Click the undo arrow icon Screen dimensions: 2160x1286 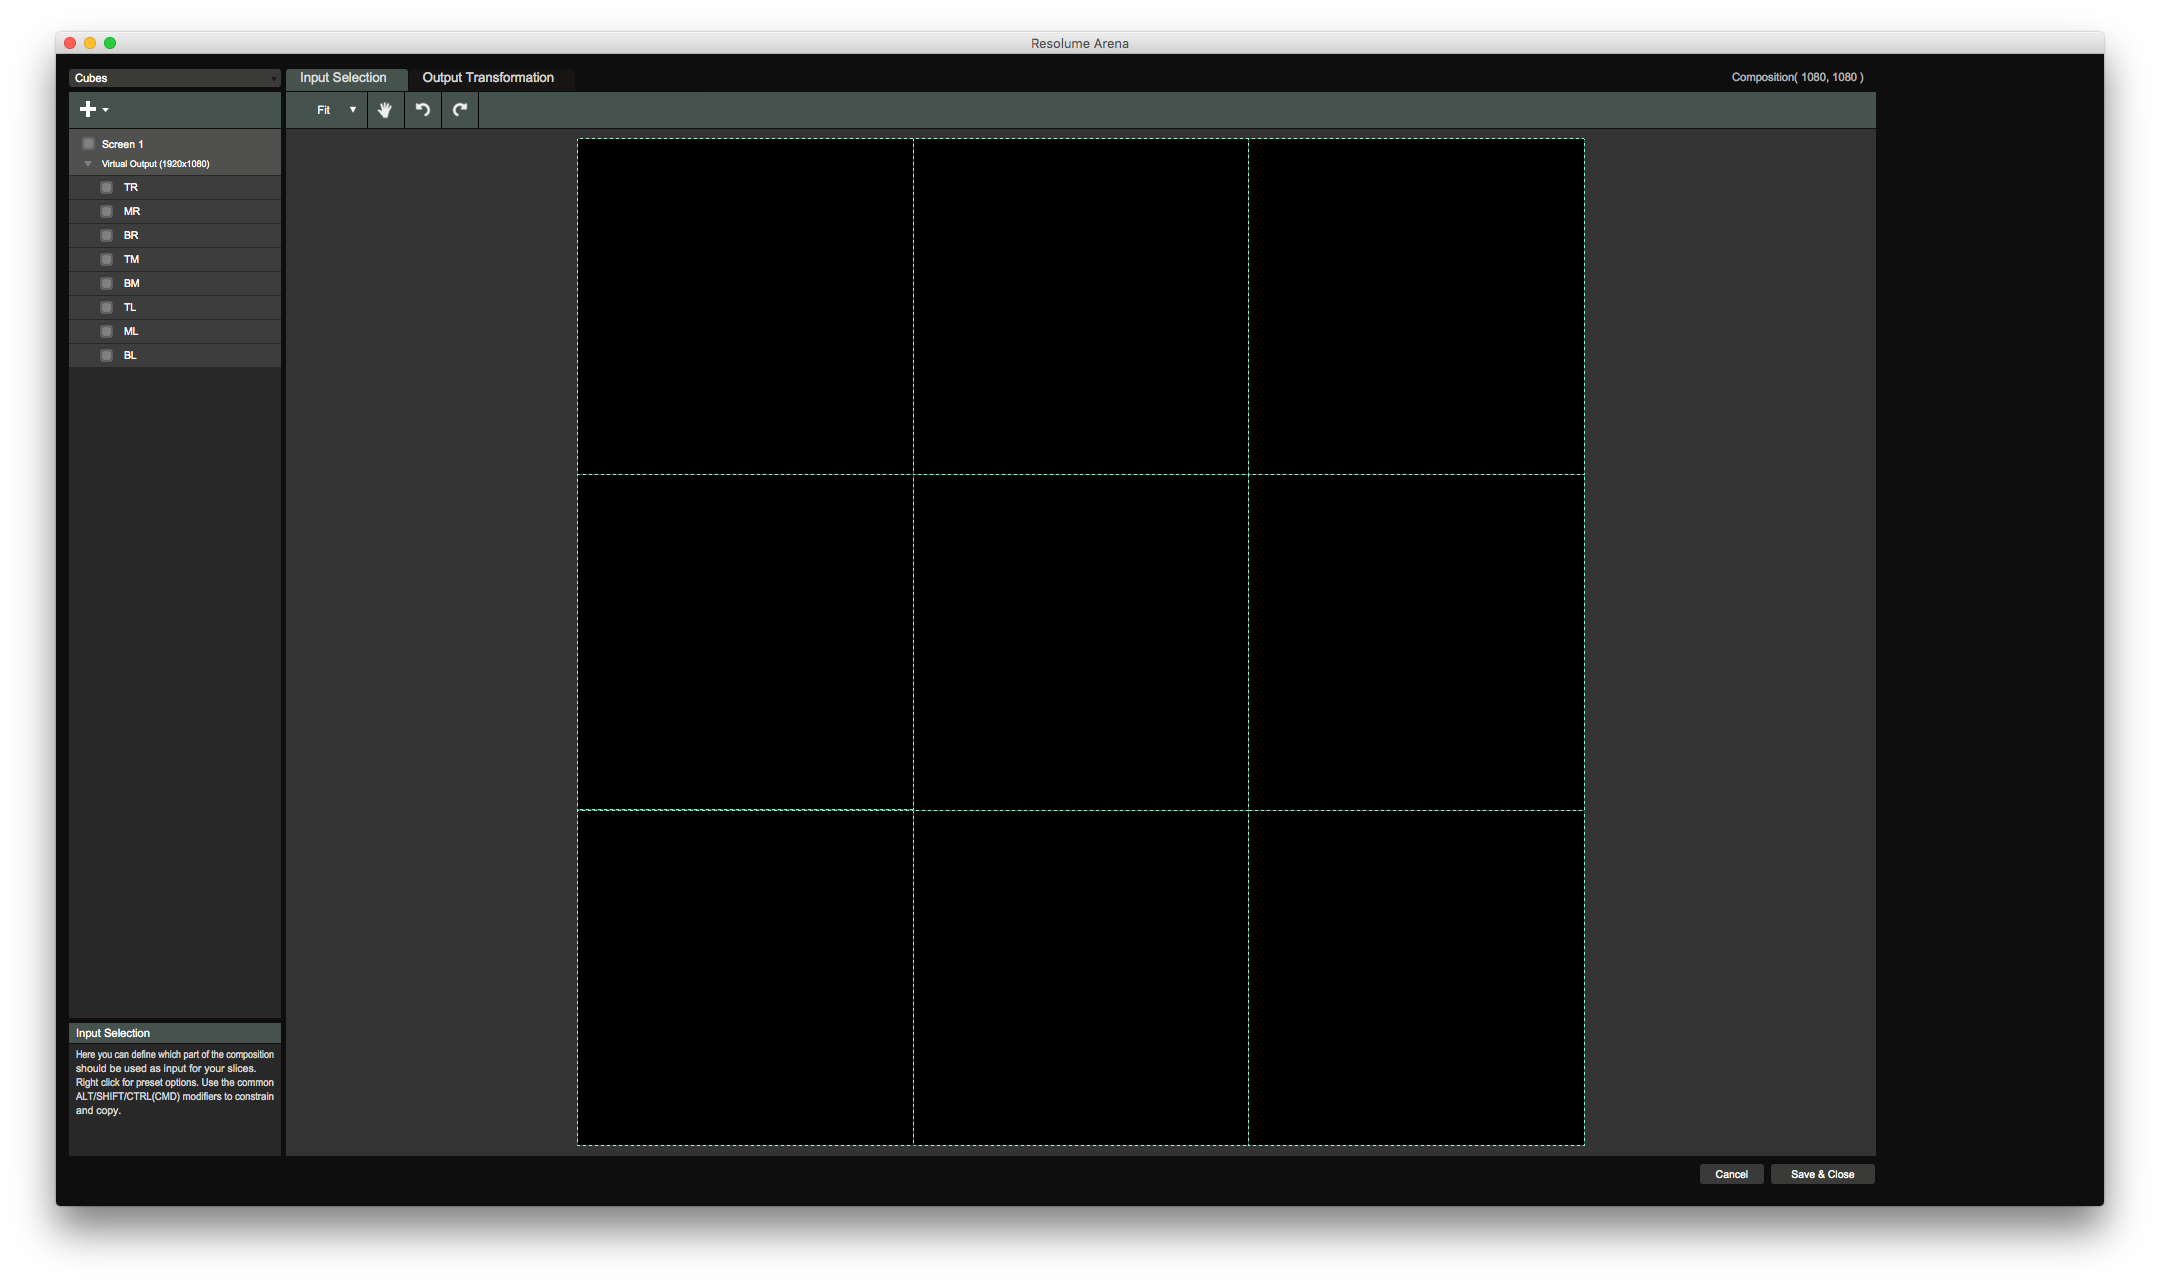pos(423,110)
